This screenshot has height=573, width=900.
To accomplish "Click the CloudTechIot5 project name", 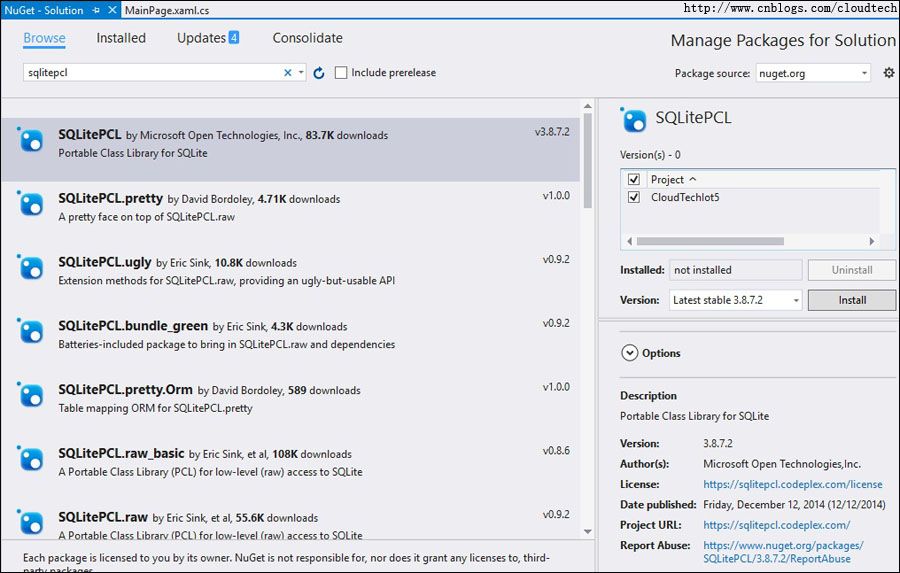I will click(x=685, y=197).
